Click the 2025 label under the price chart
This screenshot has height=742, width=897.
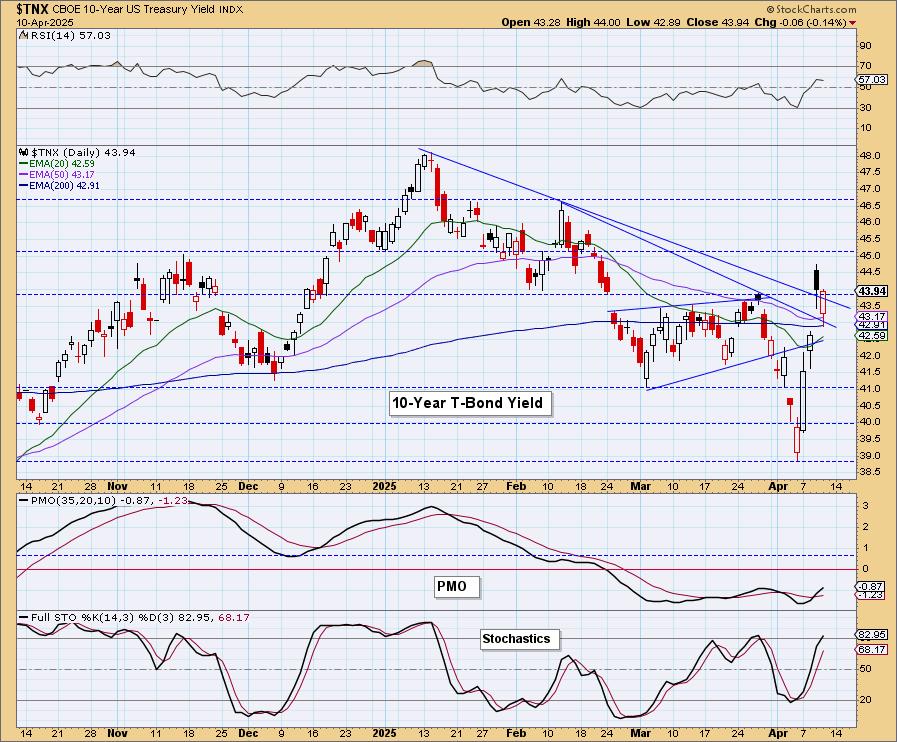point(384,486)
